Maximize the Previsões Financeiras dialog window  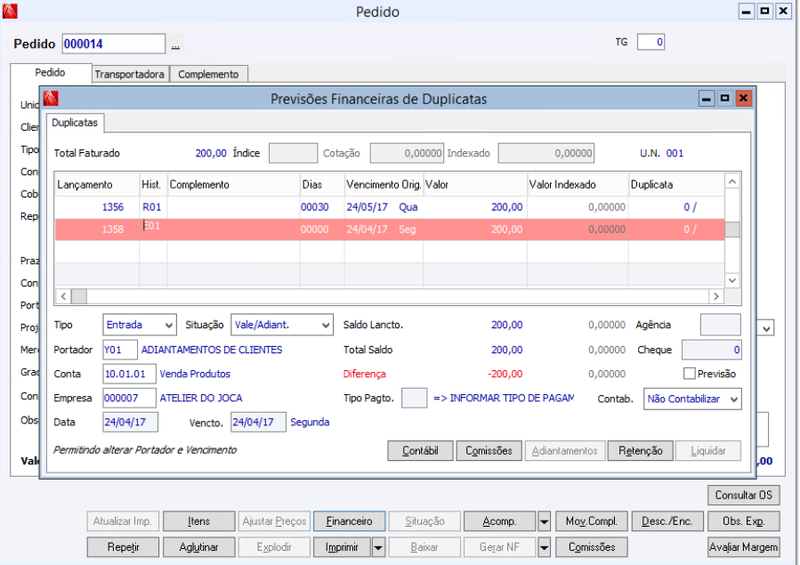pos(724,99)
